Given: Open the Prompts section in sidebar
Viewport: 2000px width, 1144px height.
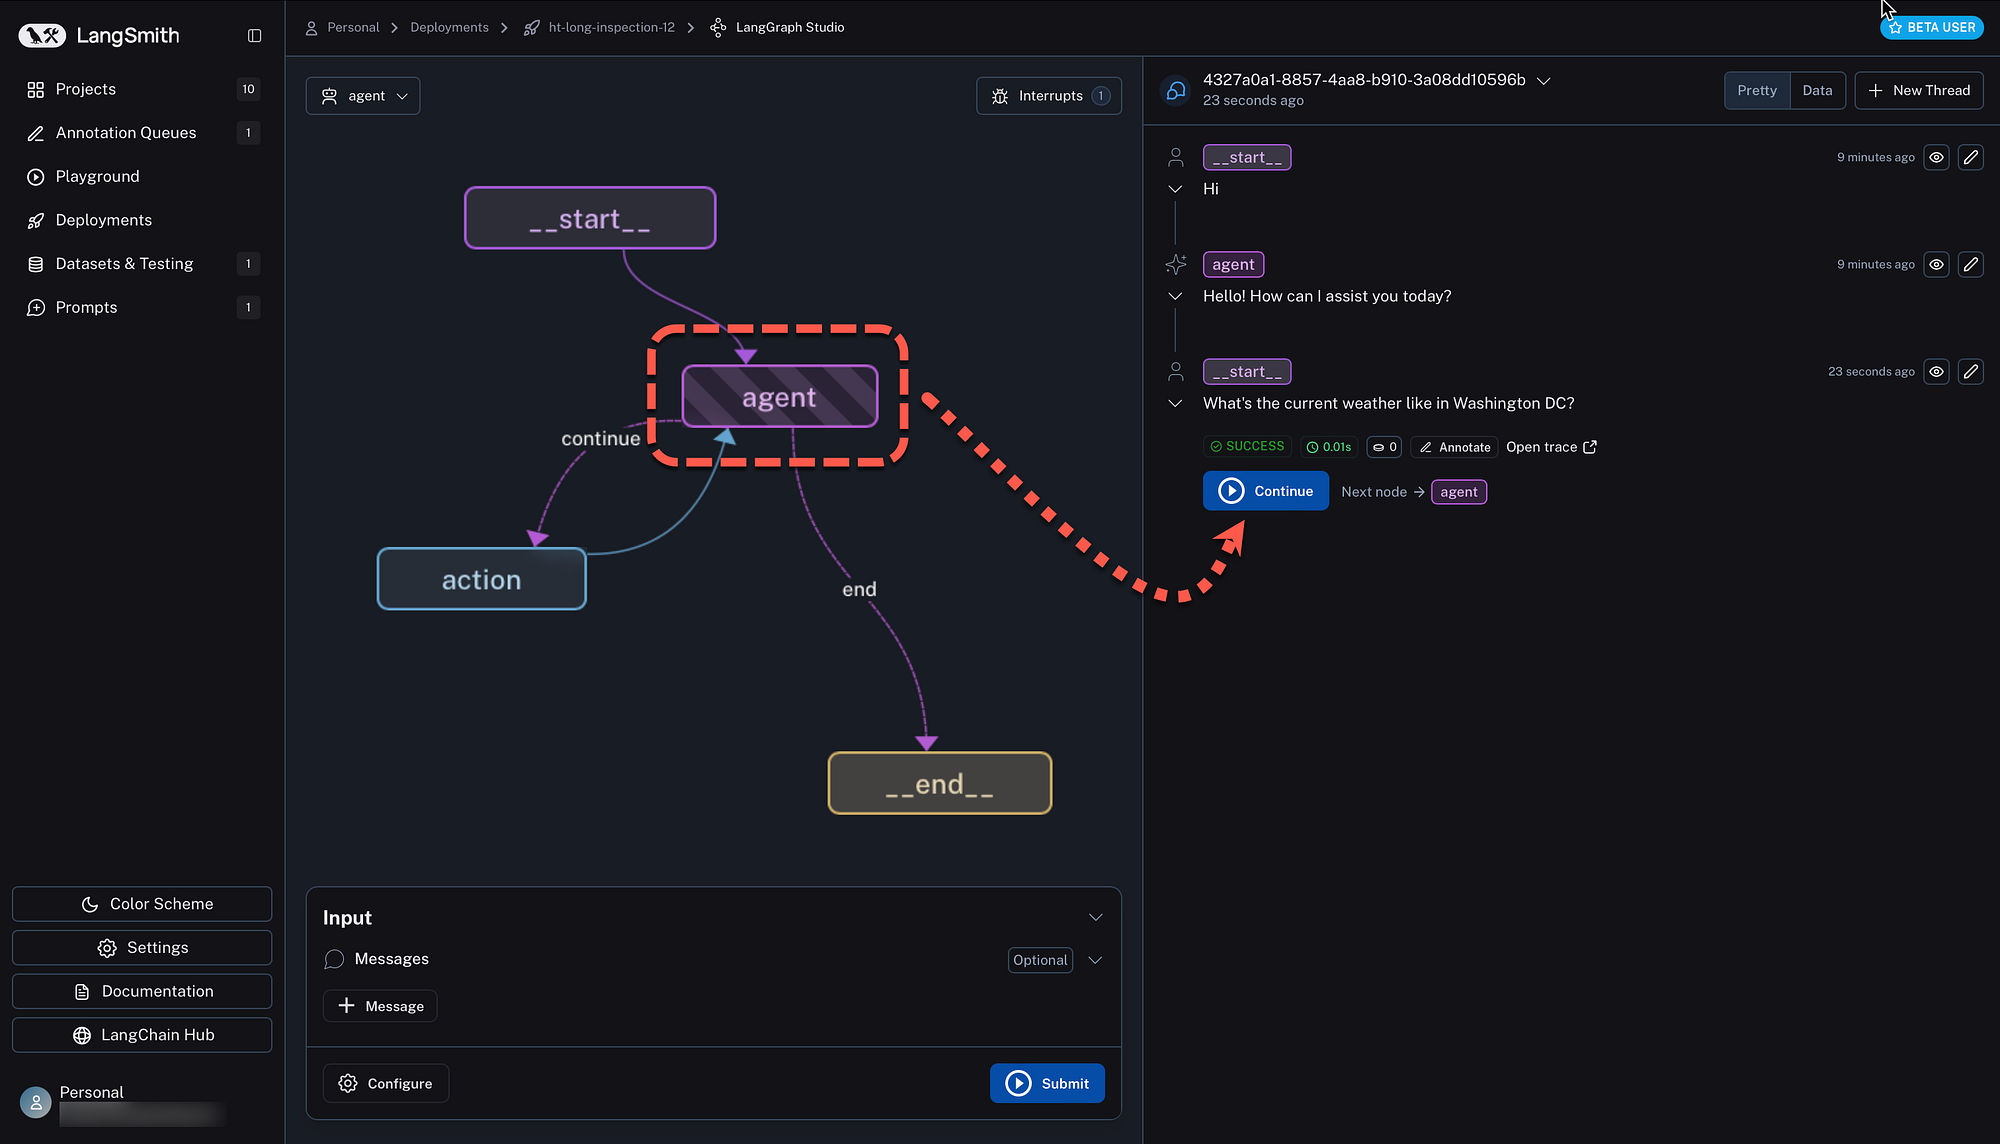Looking at the screenshot, I should [x=86, y=308].
